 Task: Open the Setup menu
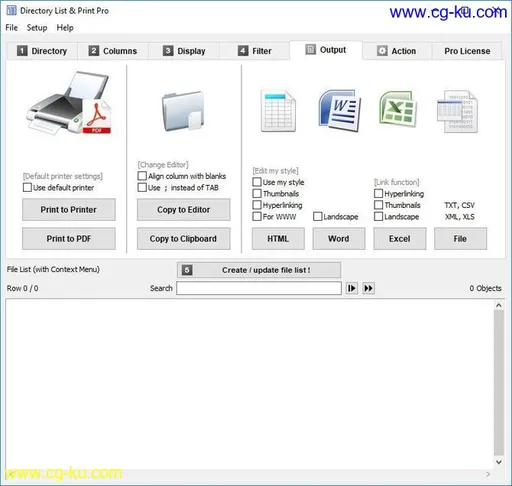(x=37, y=28)
